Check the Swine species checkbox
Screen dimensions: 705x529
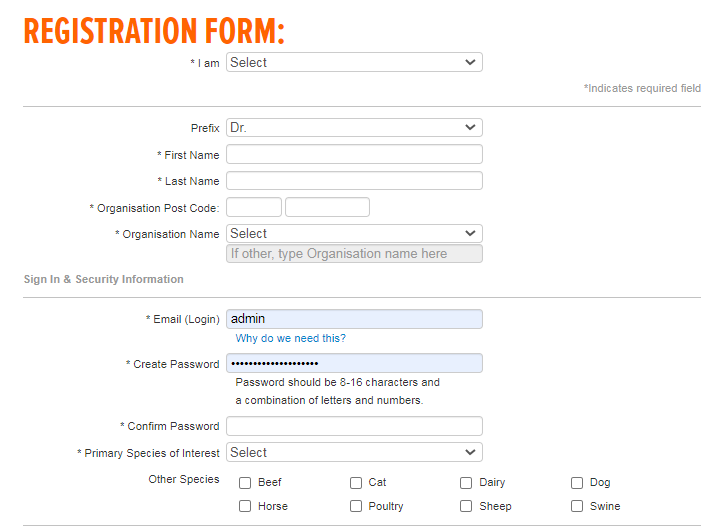click(577, 506)
